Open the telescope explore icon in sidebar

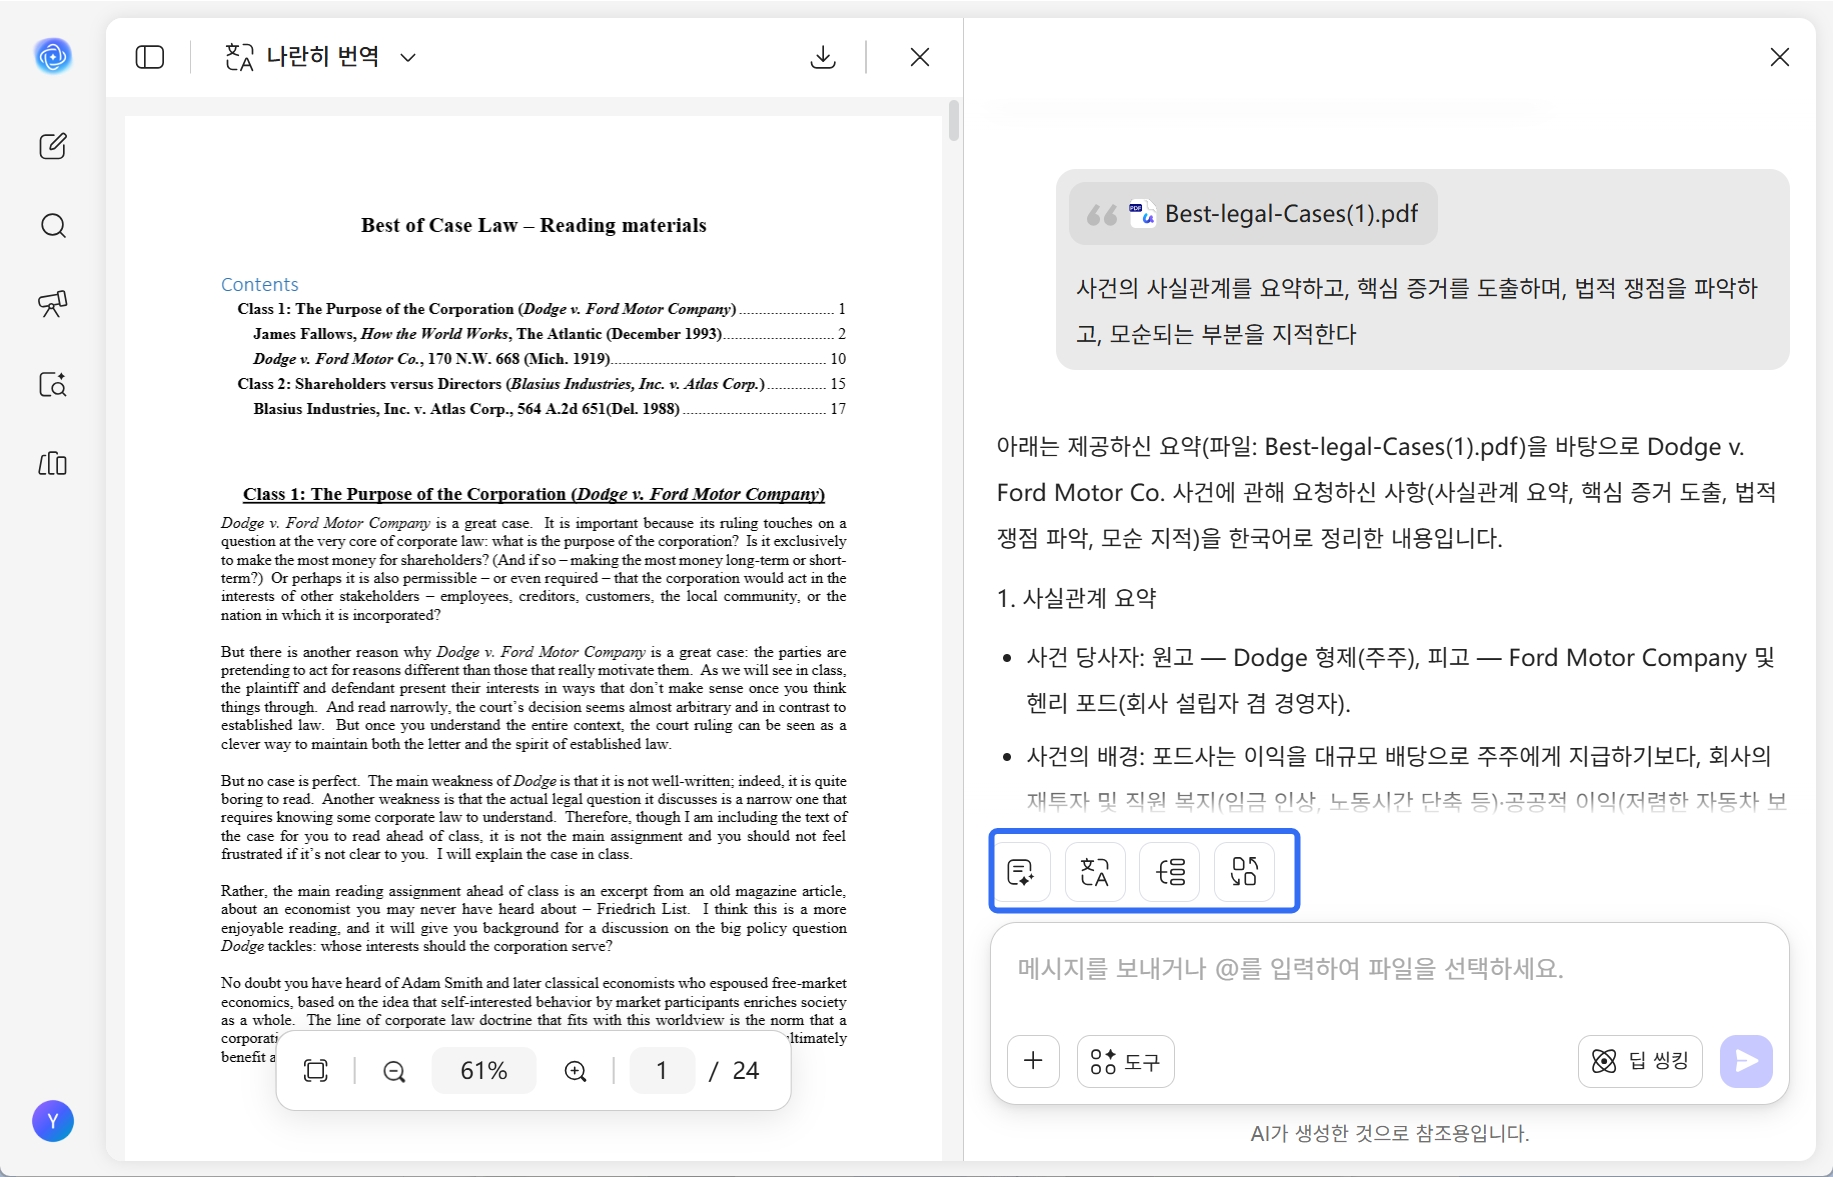(53, 304)
